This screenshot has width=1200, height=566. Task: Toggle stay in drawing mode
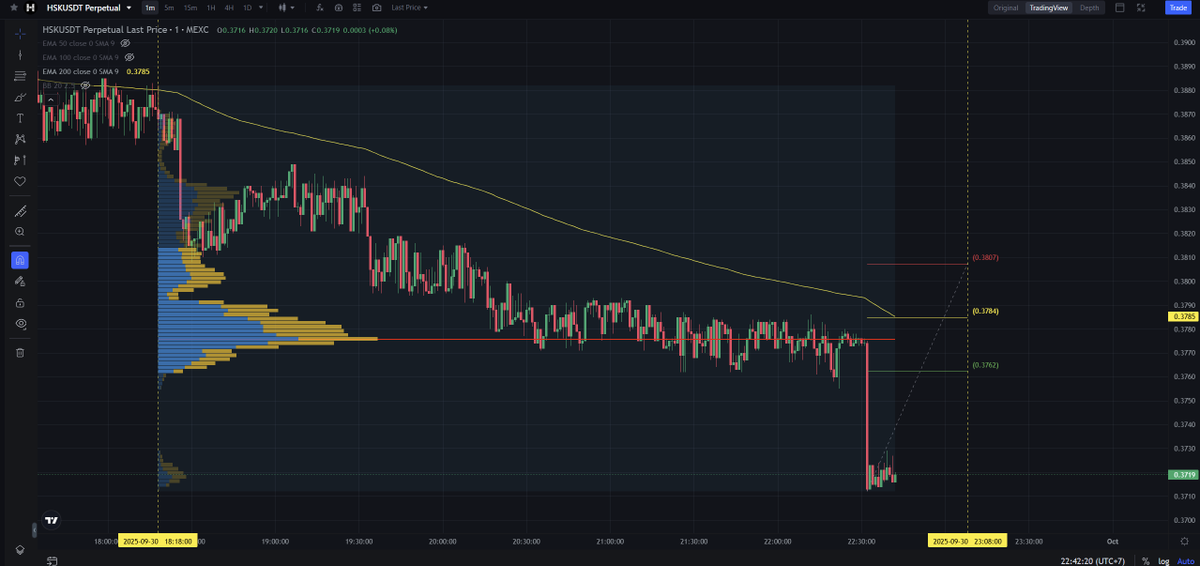click(x=20, y=281)
